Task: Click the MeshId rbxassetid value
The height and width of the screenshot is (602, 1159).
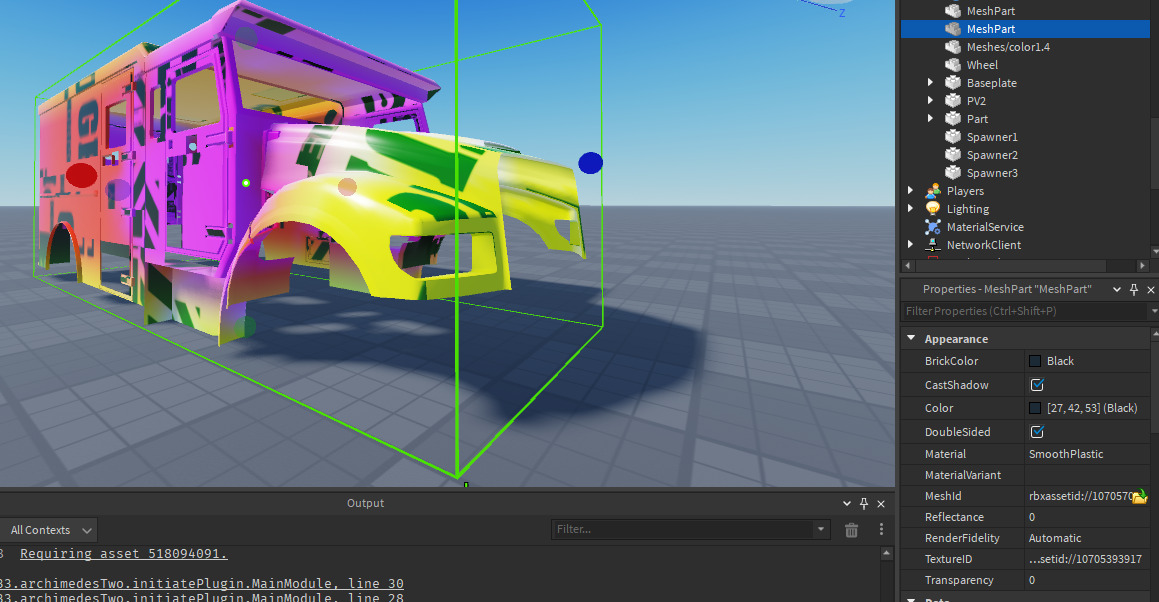Action: [1079, 496]
